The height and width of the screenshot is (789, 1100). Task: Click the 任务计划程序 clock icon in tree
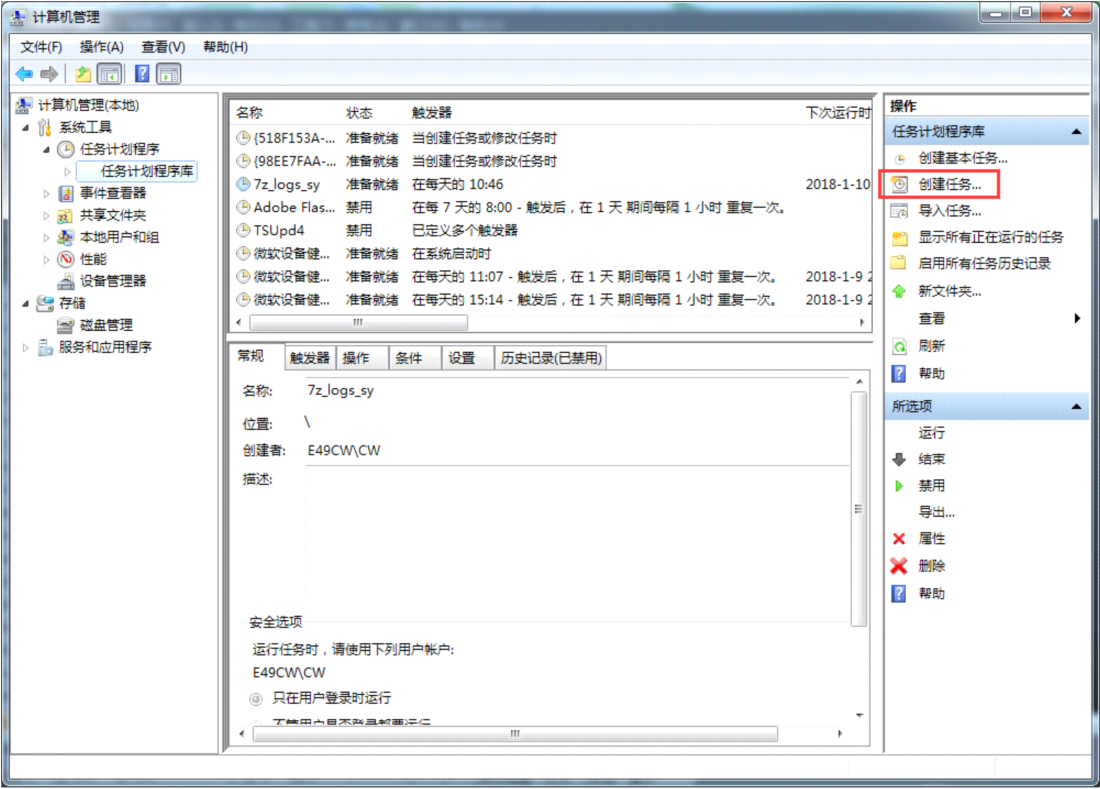(x=66, y=149)
